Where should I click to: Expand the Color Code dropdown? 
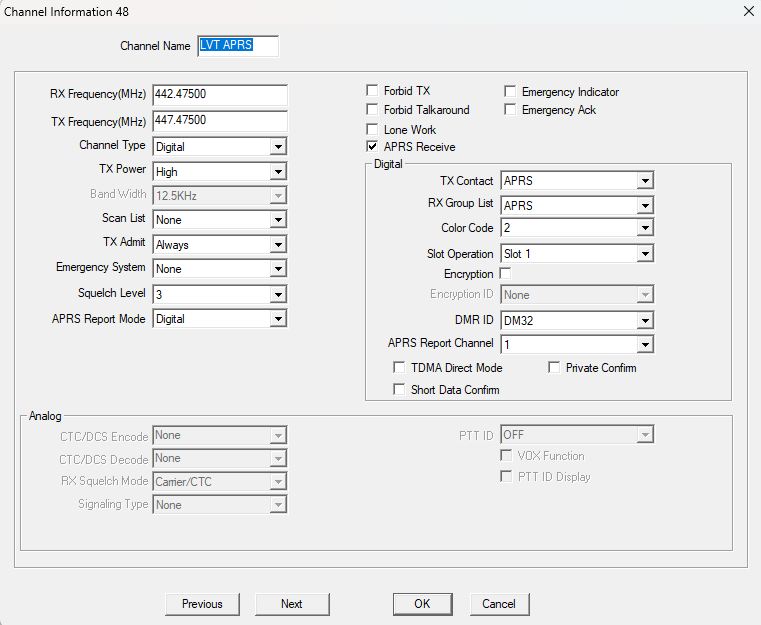pyautogui.click(x=645, y=229)
